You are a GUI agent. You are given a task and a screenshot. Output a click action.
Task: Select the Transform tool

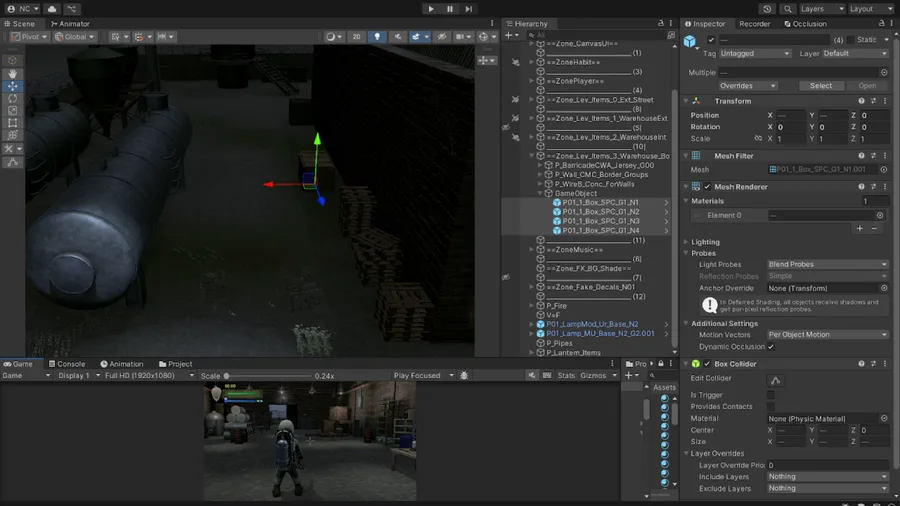[12, 135]
